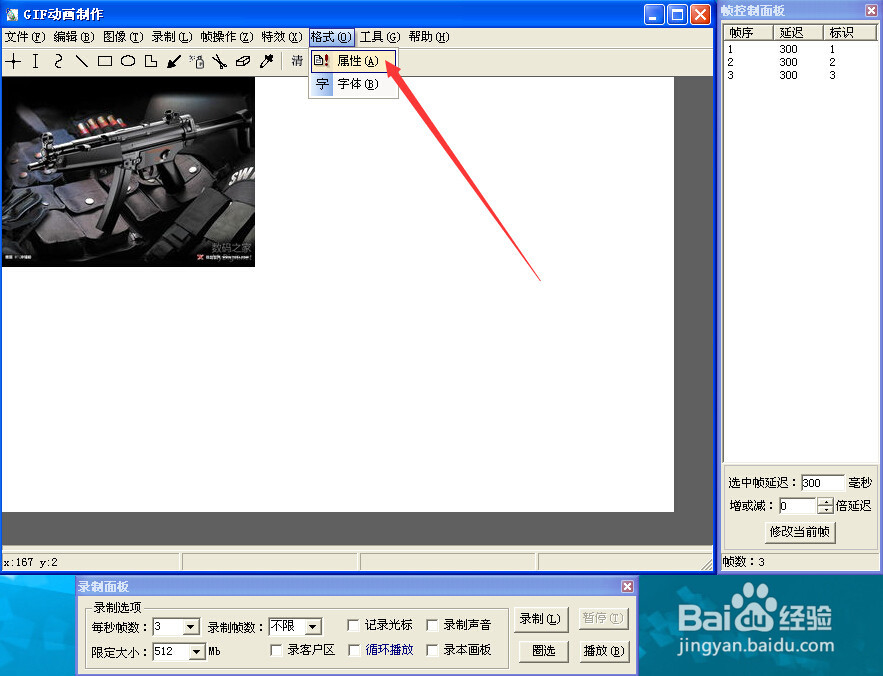The height and width of the screenshot is (676, 883).
Task: Choose 属性(A) from the 格式 menu
Action: coord(354,61)
